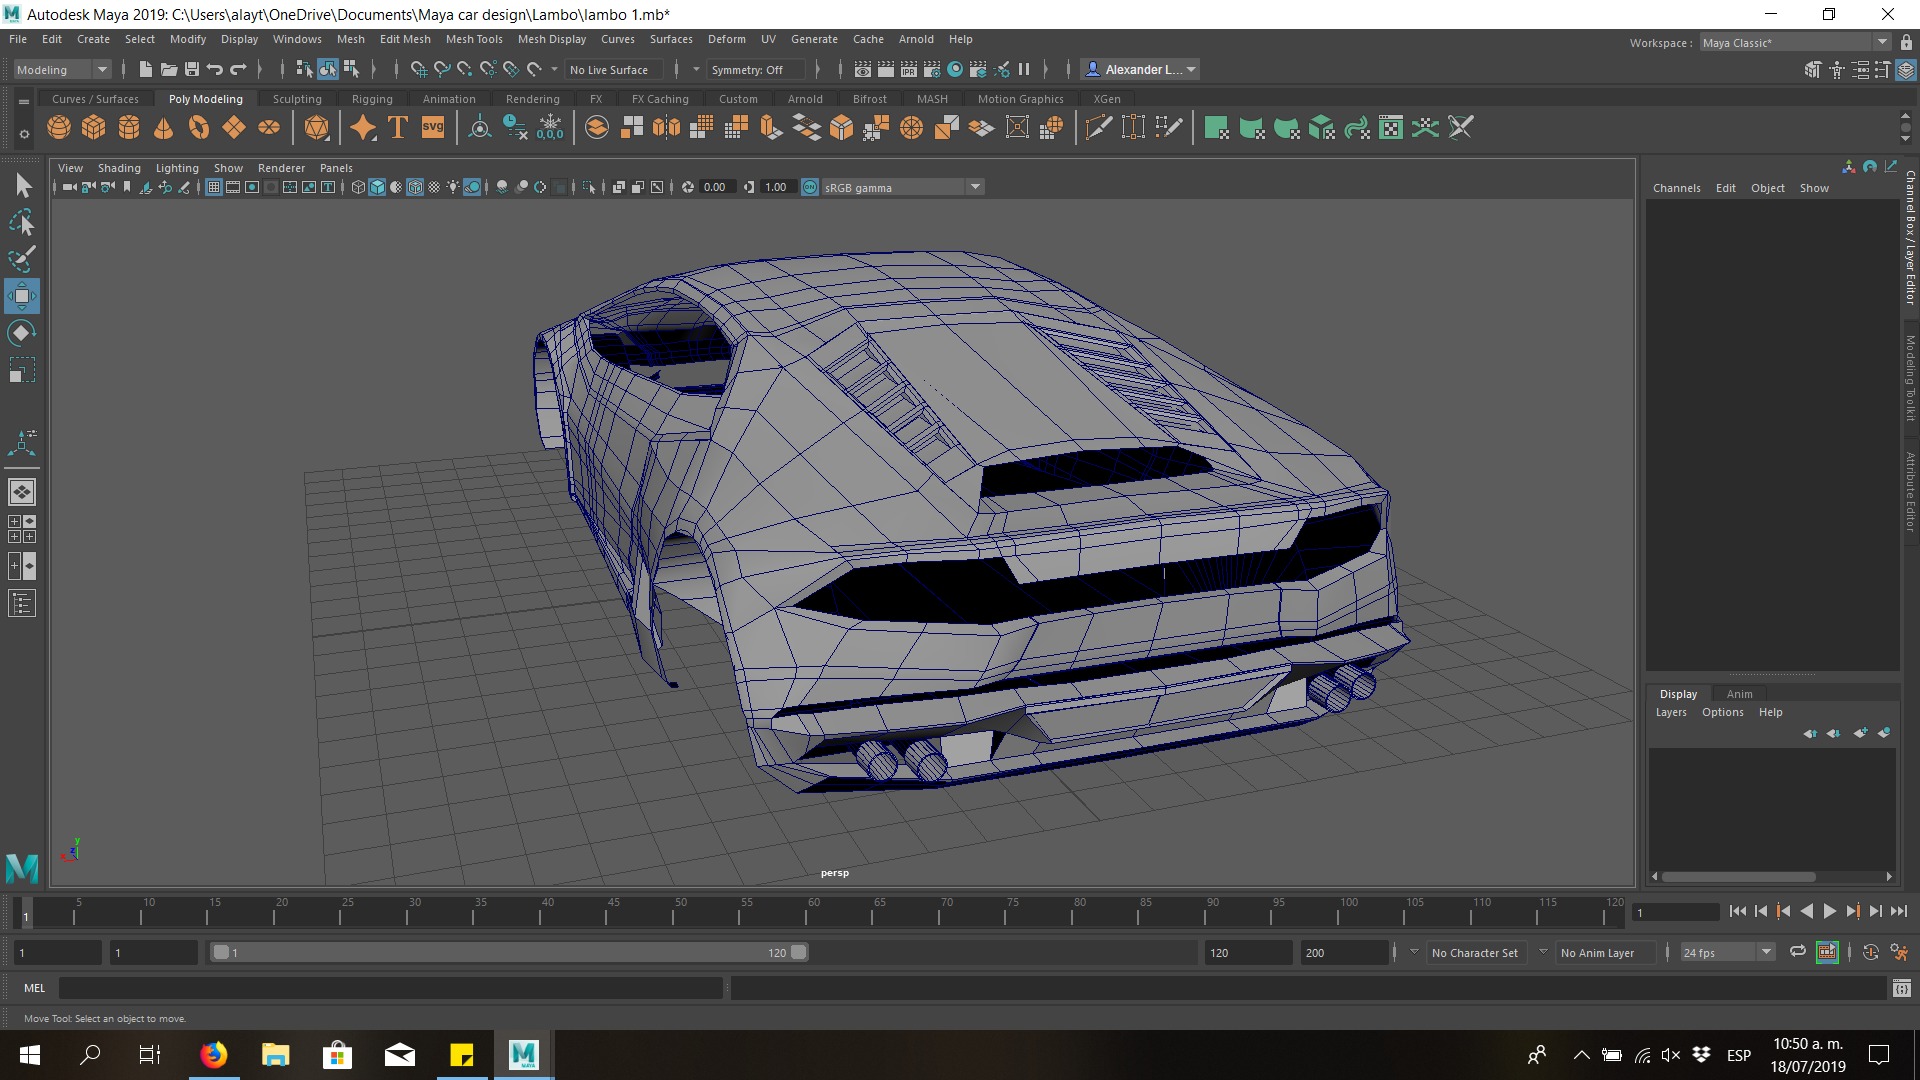Click the range slider end handle at 120
The image size is (1920, 1080).
point(798,952)
